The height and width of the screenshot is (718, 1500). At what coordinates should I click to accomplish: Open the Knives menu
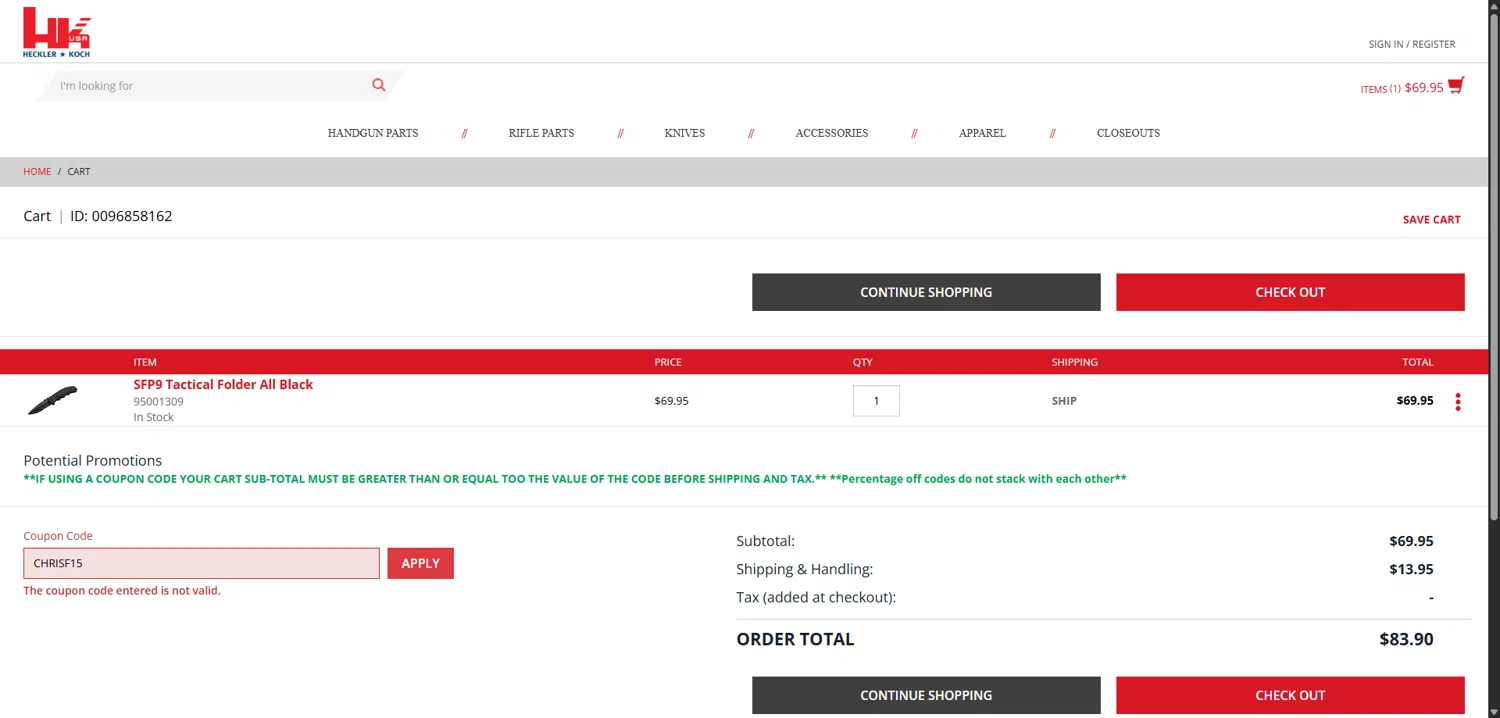(685, 133)
